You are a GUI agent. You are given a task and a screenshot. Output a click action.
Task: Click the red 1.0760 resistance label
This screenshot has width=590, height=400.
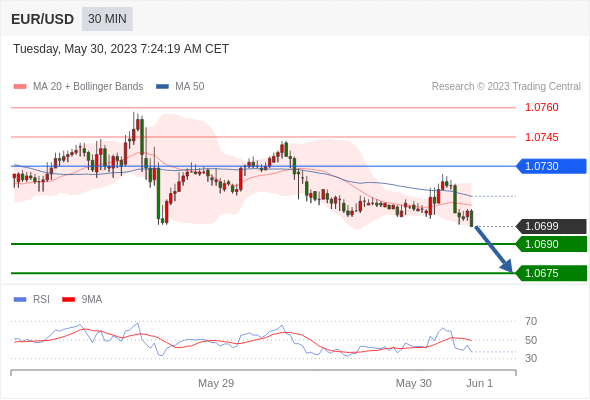[x=541, y=107]
